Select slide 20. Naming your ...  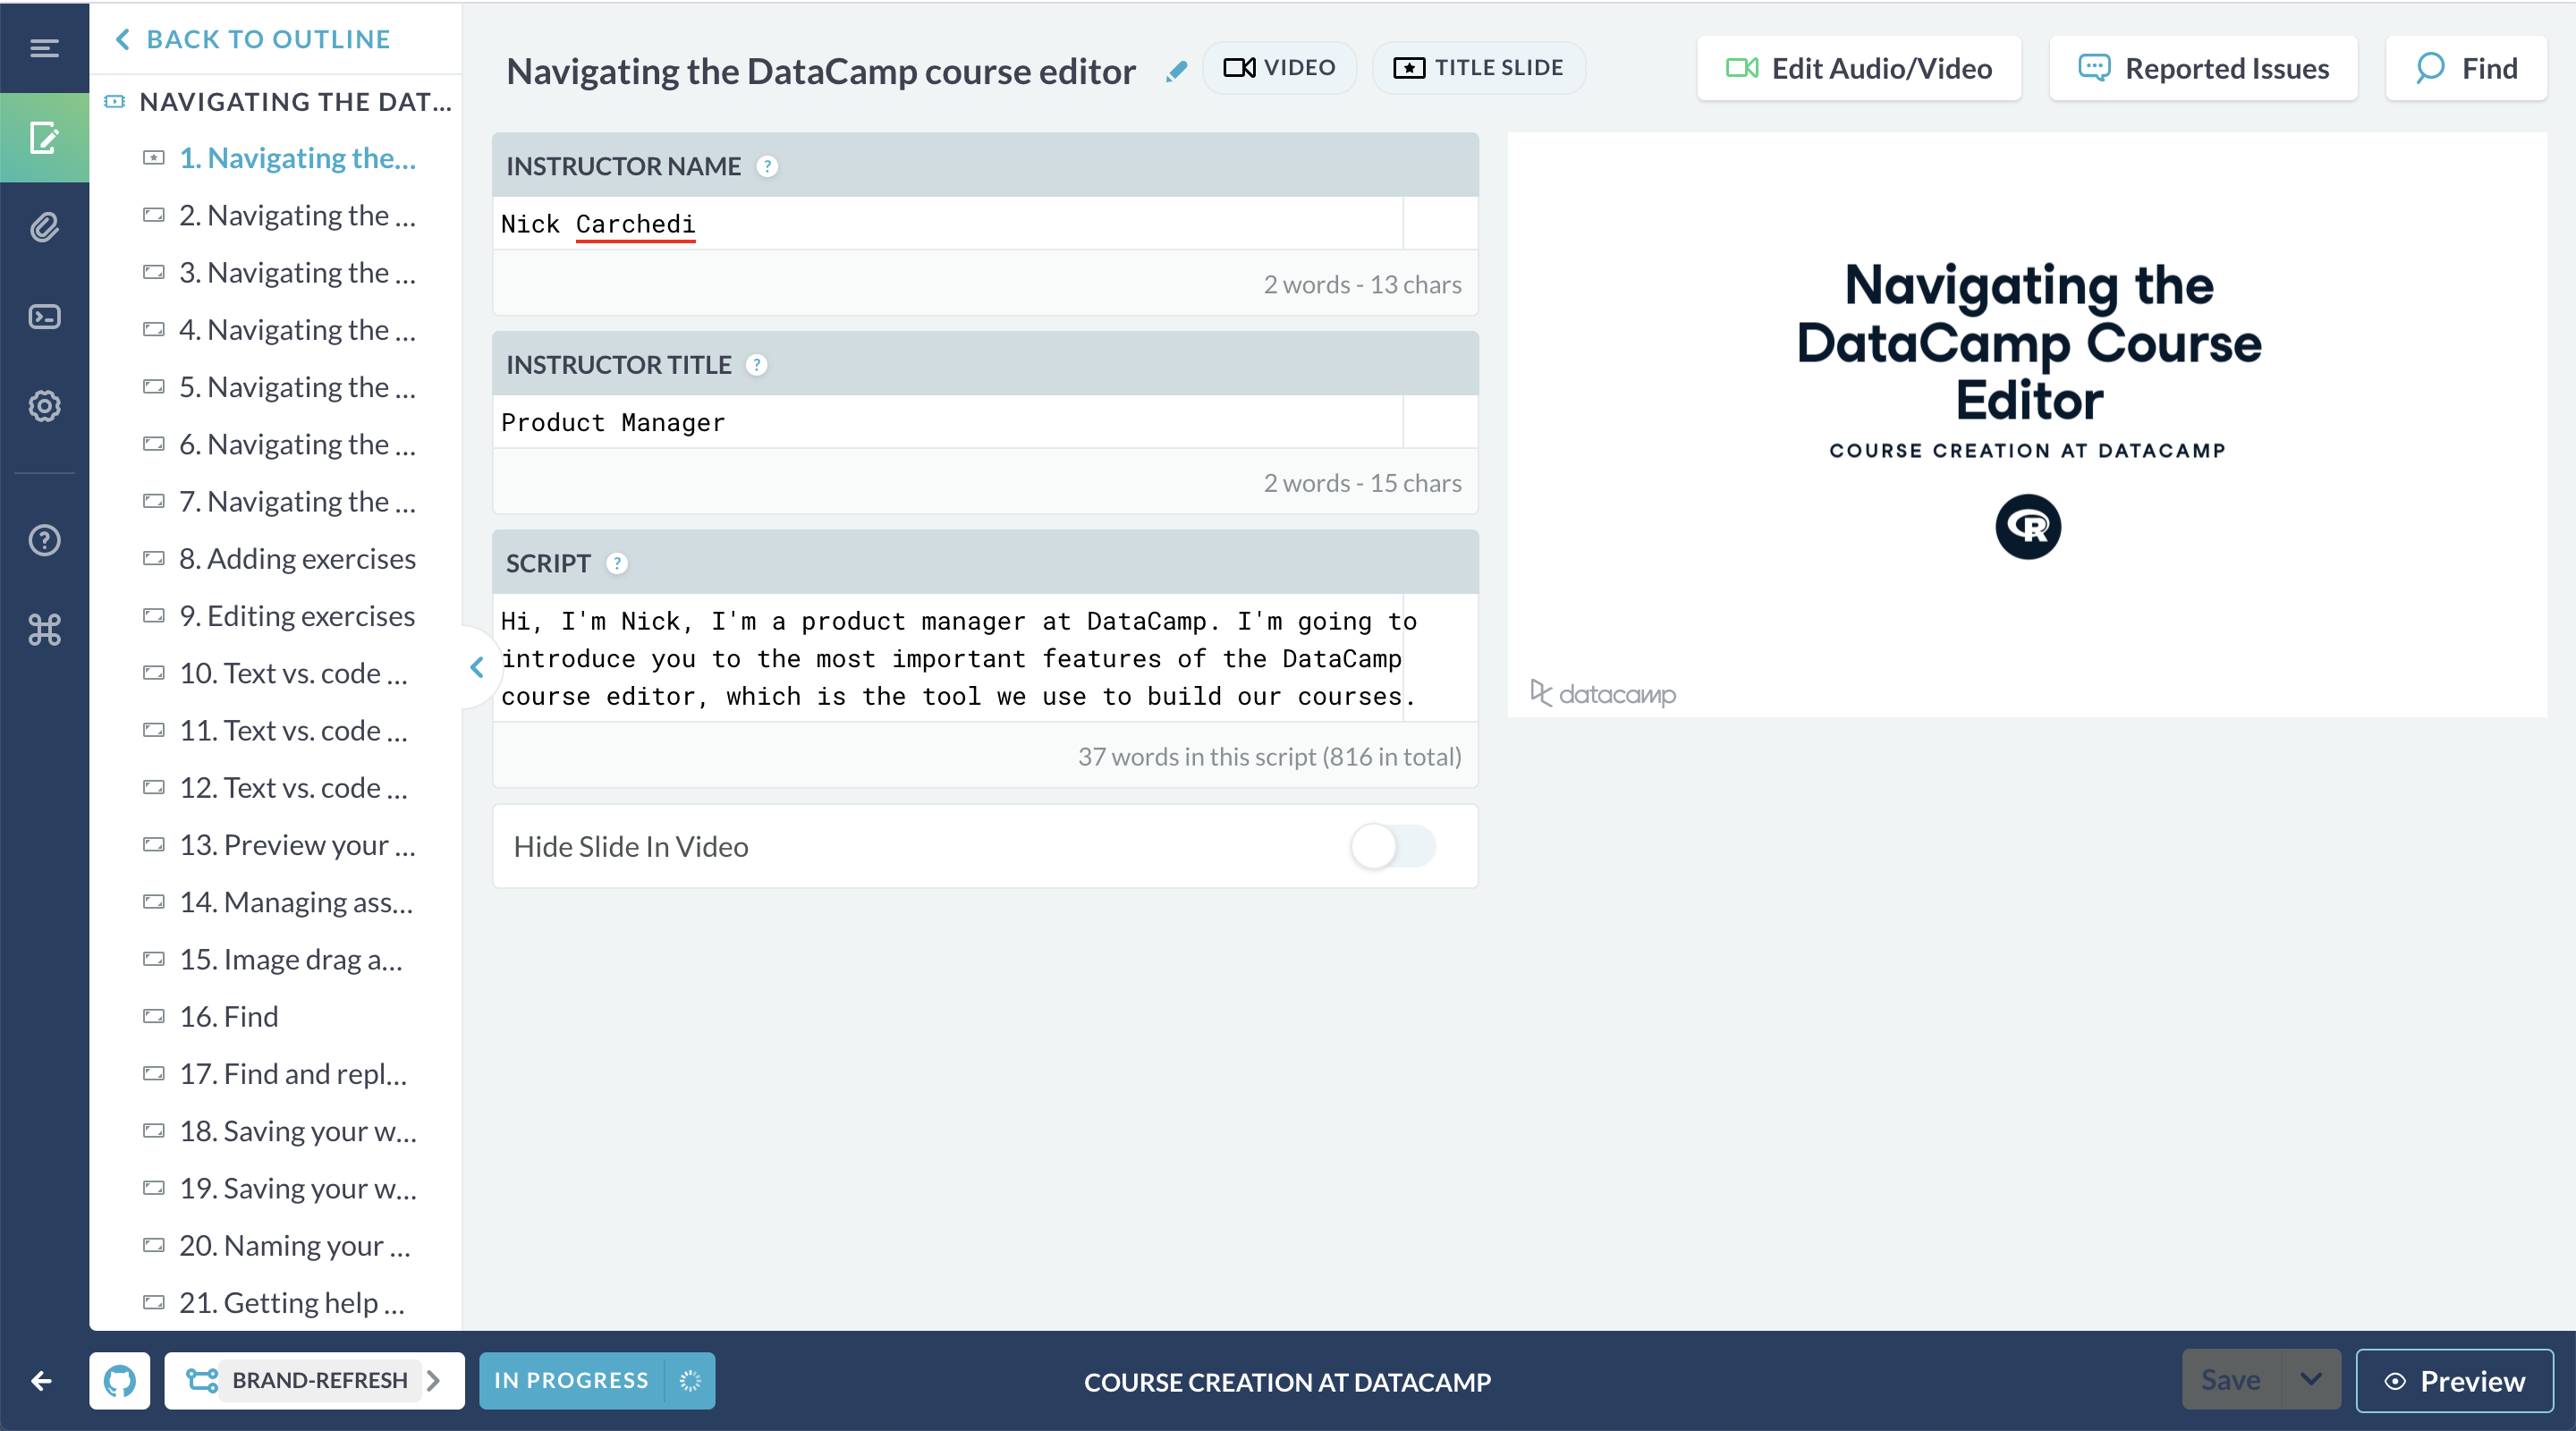coord(295,1245)
